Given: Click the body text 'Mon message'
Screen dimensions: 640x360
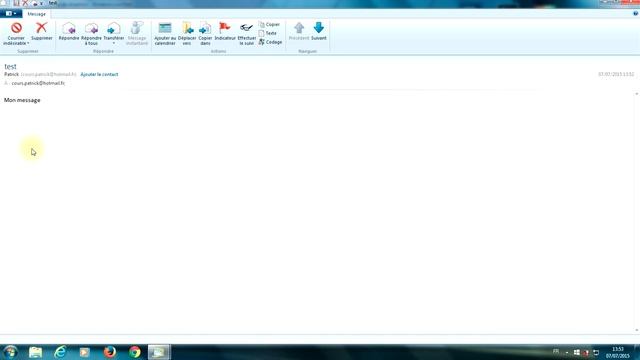Looking at the screenshot, I should 22,100.
